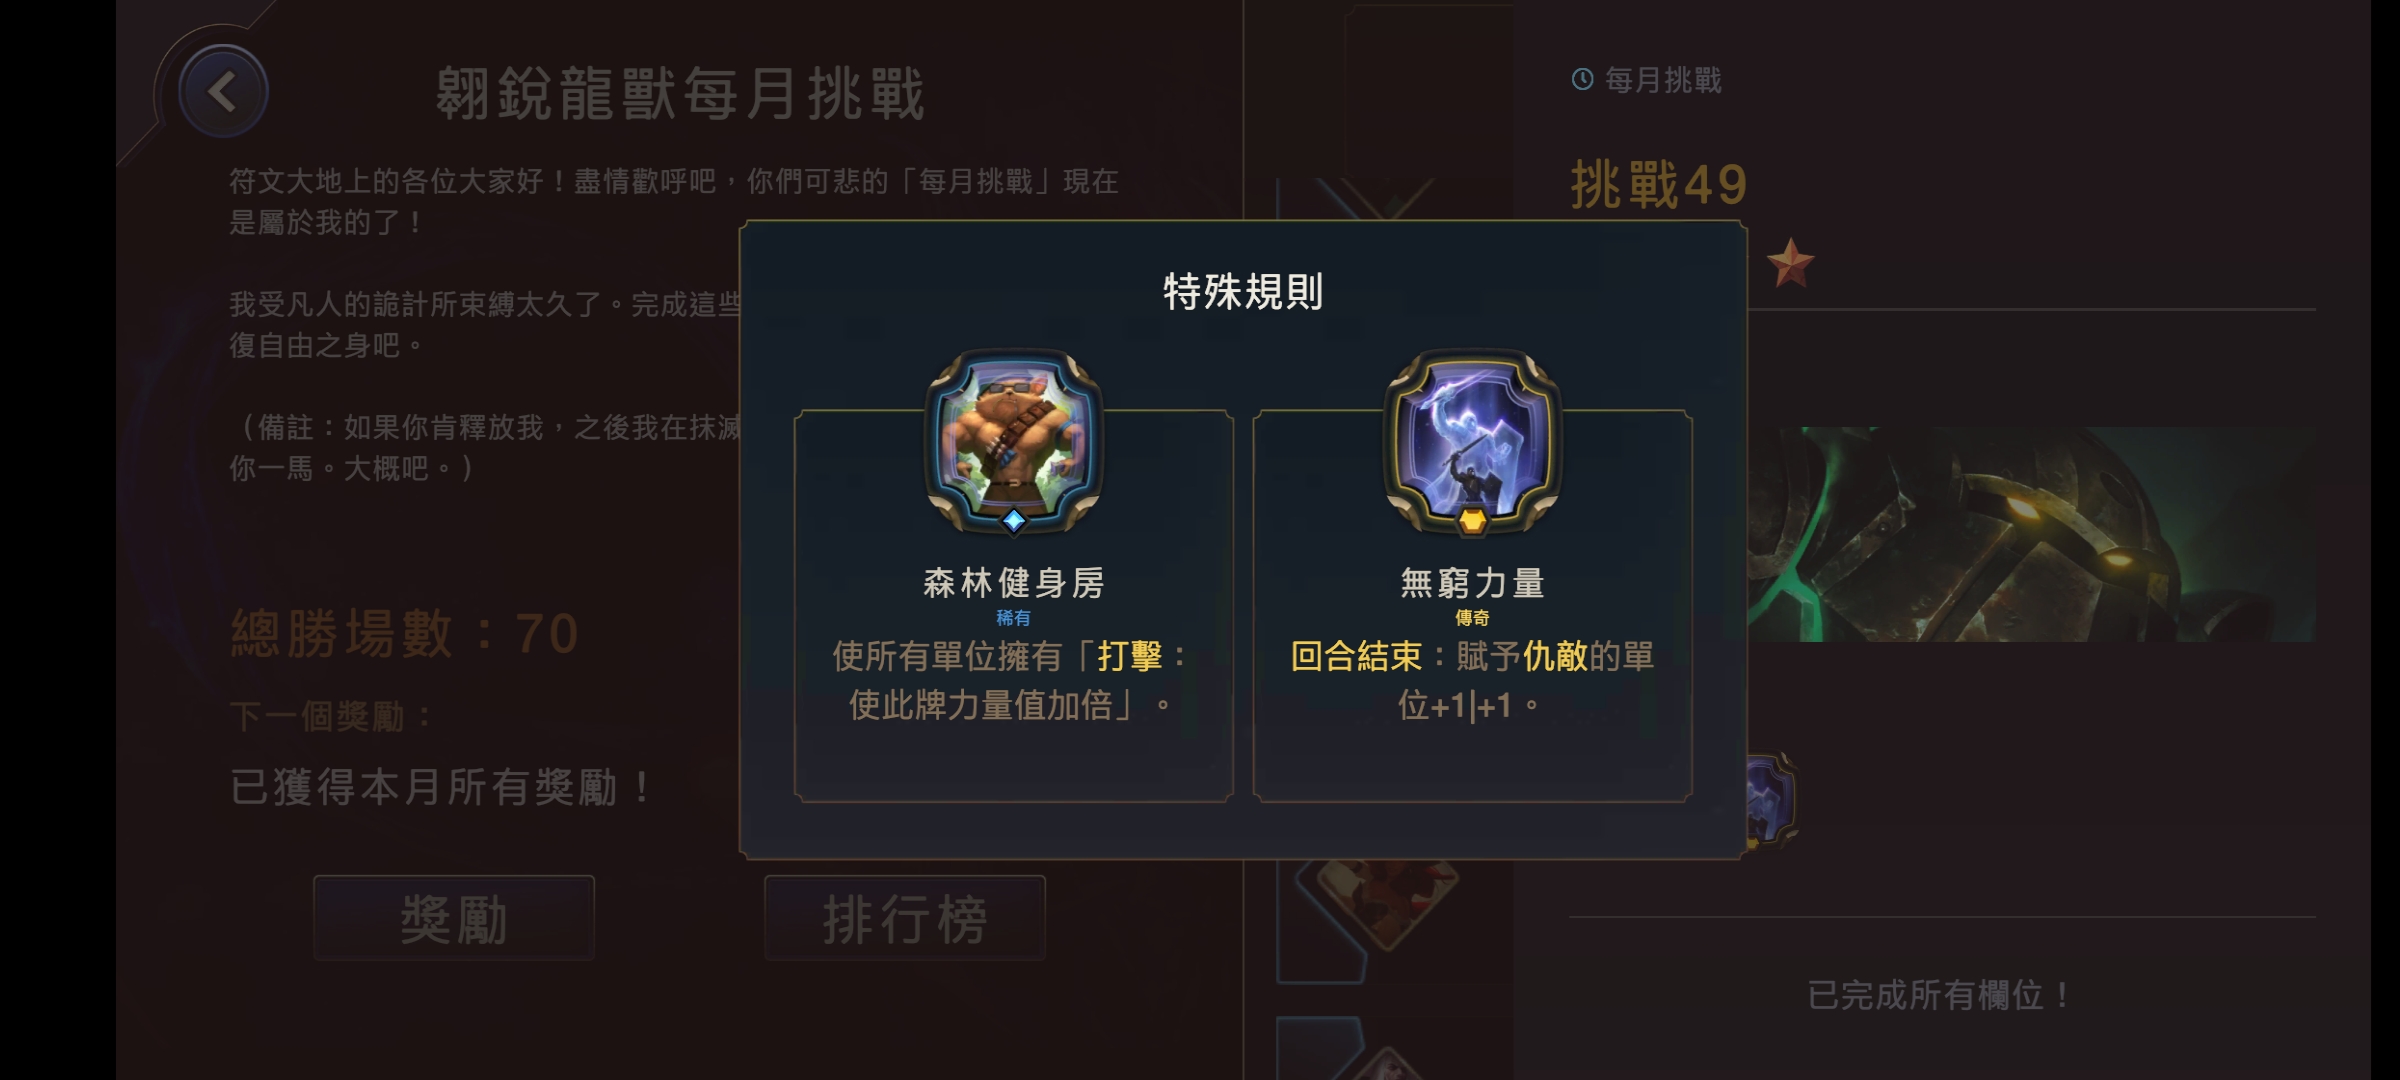The width and height of the screenshot is (2400, 1080).
Task: Tap the 挑戰49 heading
Action: (x=1659, y=185)
